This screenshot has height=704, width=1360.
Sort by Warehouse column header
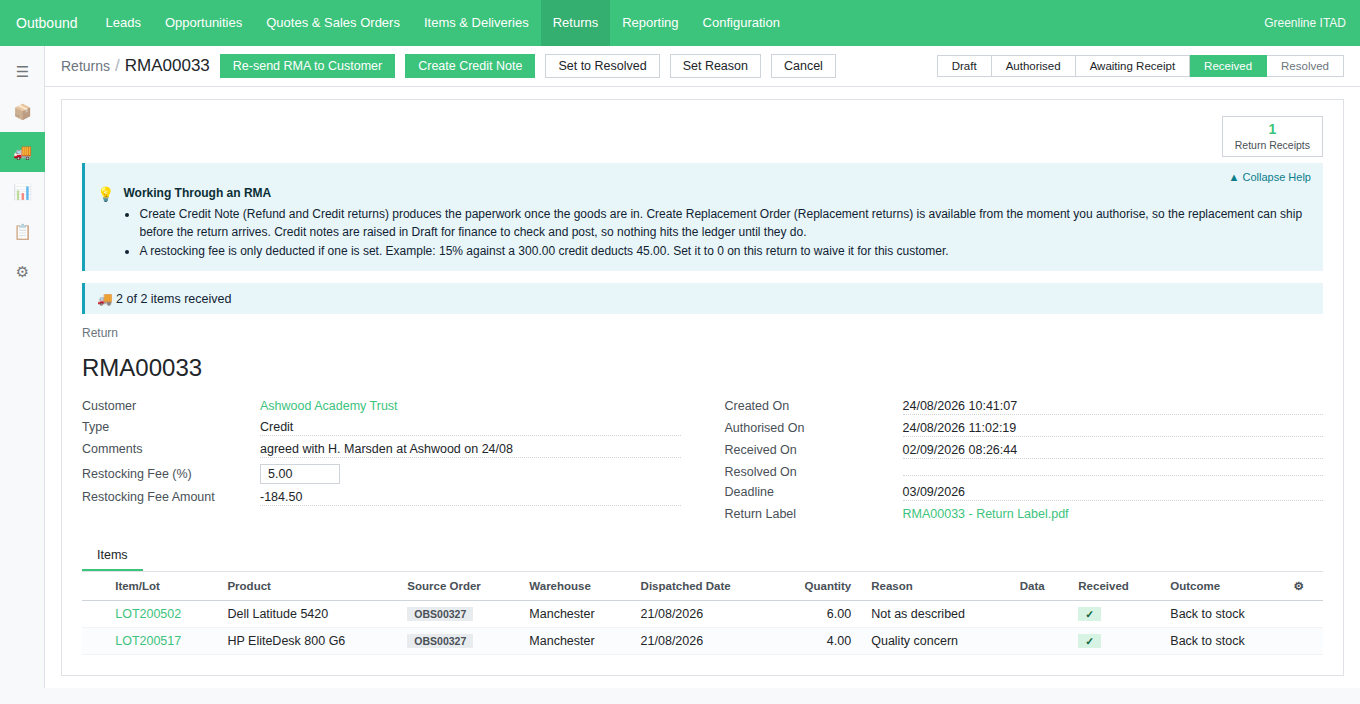pos(560,586)
